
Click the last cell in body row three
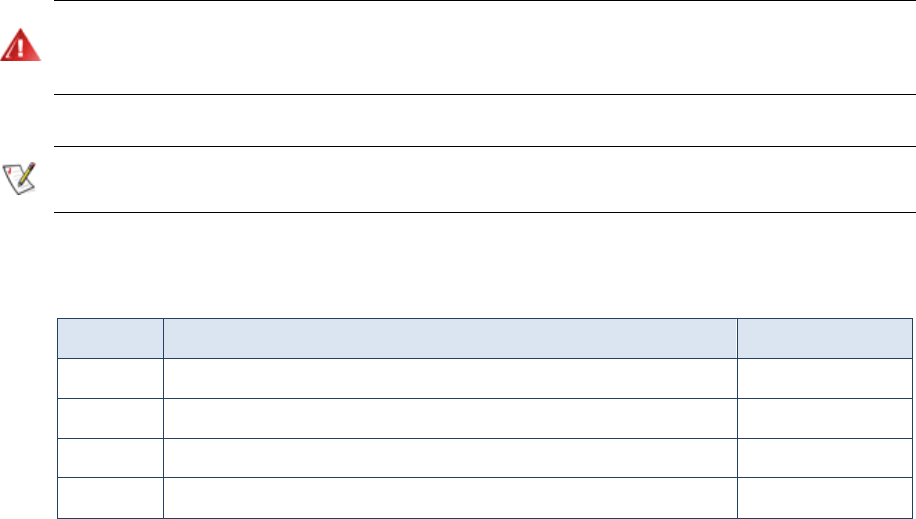[825, 458]
